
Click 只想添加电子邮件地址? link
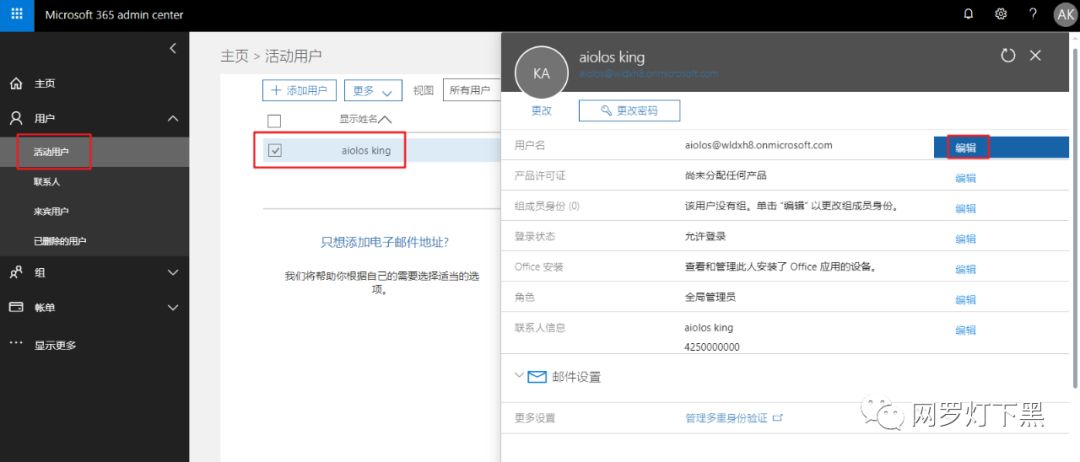click(x=386, y=242)
